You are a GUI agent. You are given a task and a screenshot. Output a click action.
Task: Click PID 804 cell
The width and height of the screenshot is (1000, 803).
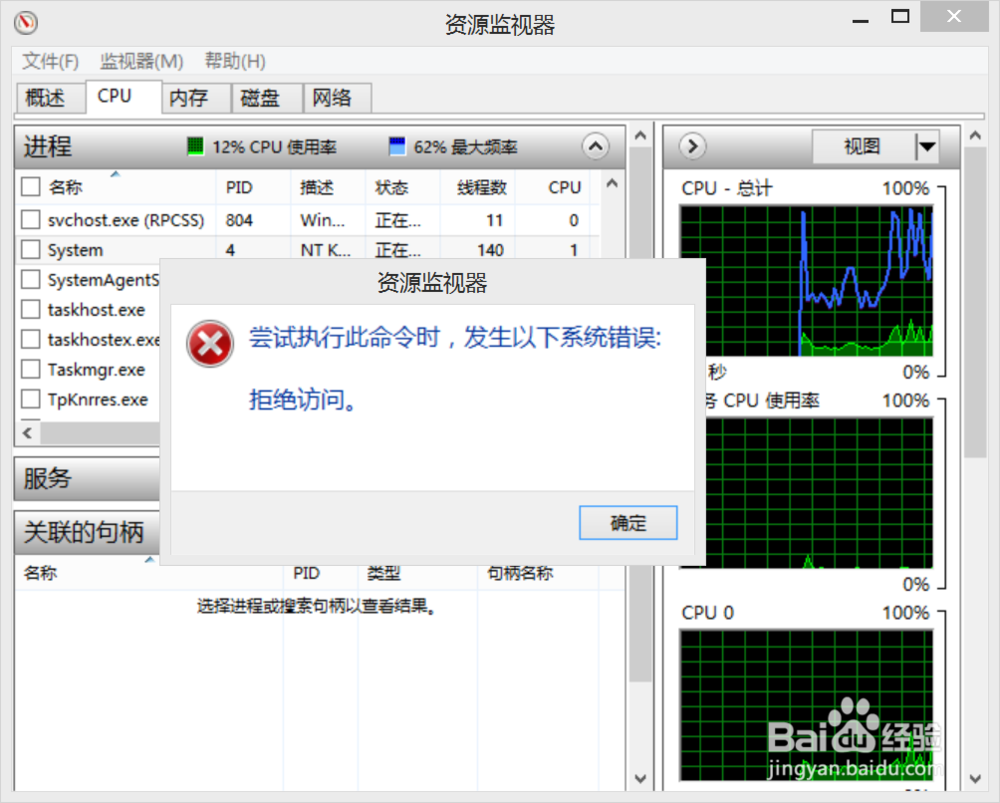[x=239, y=220]
